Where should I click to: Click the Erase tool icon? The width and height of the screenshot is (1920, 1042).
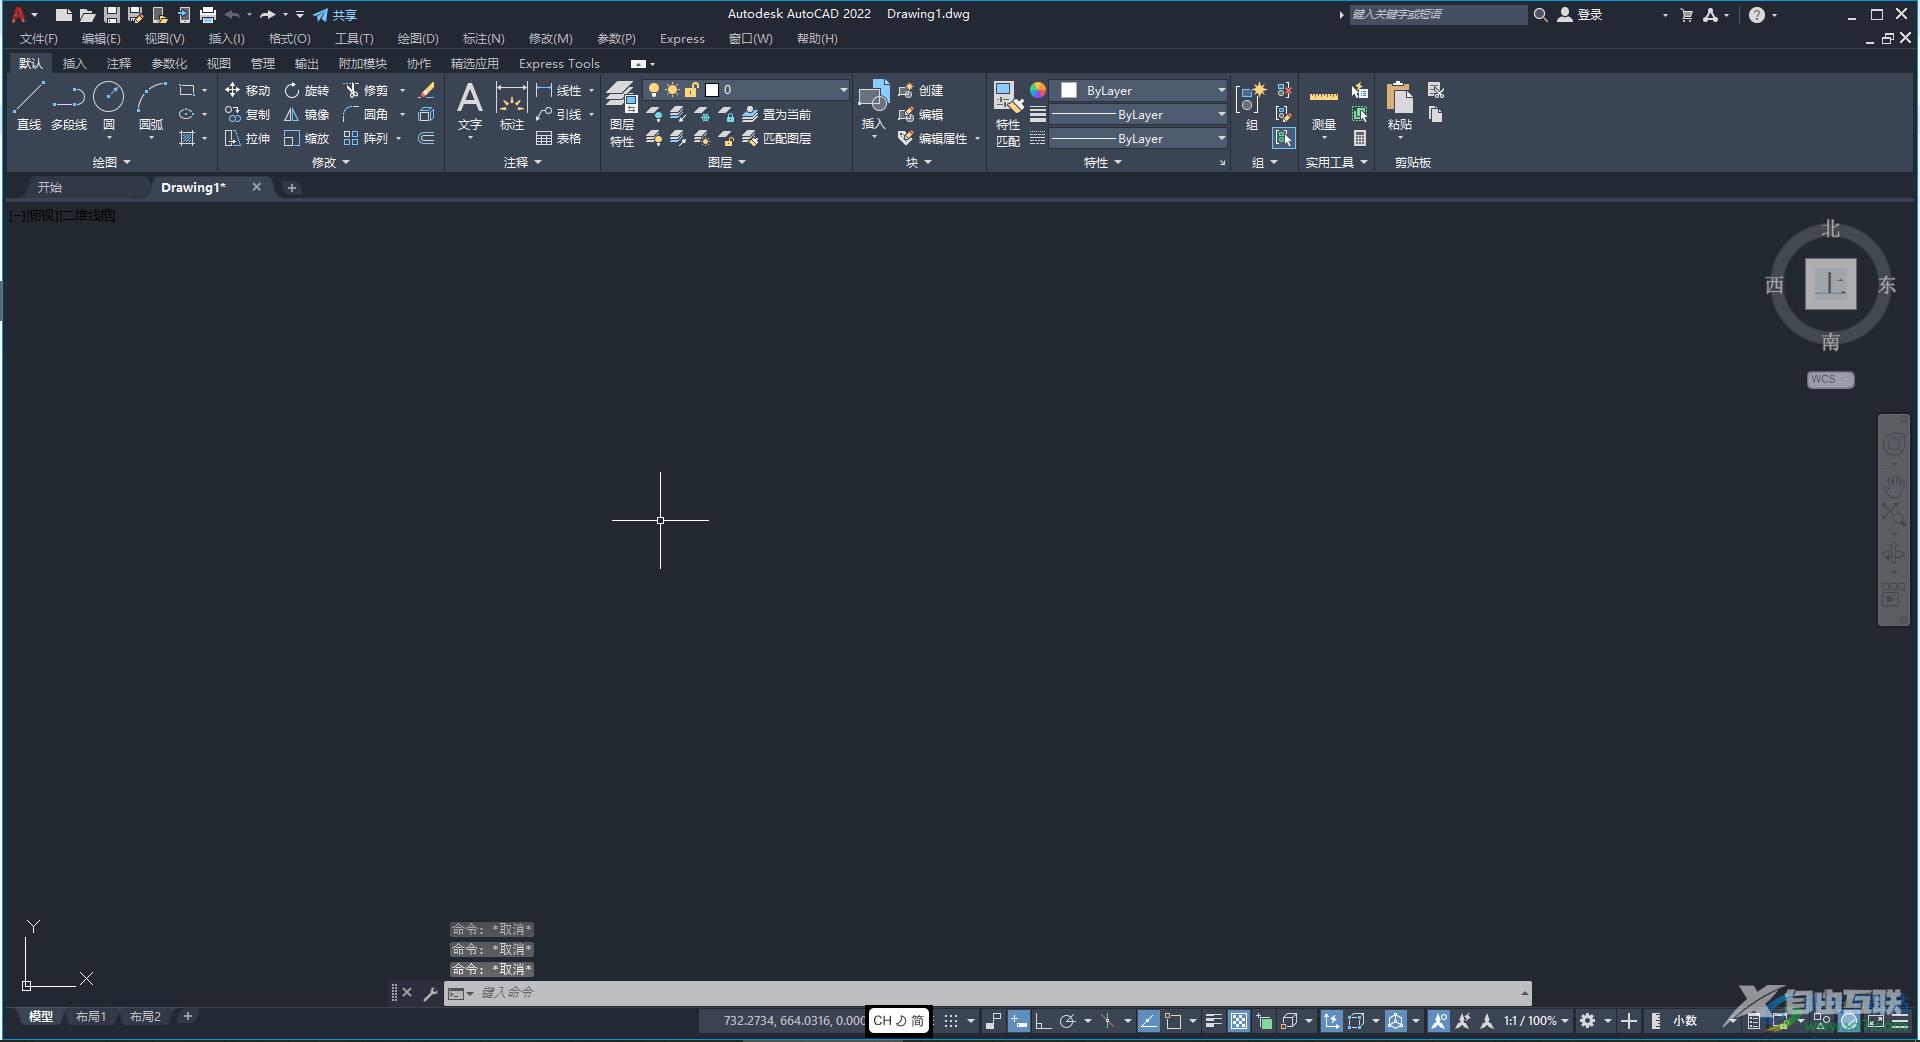(x=426, y=90)
